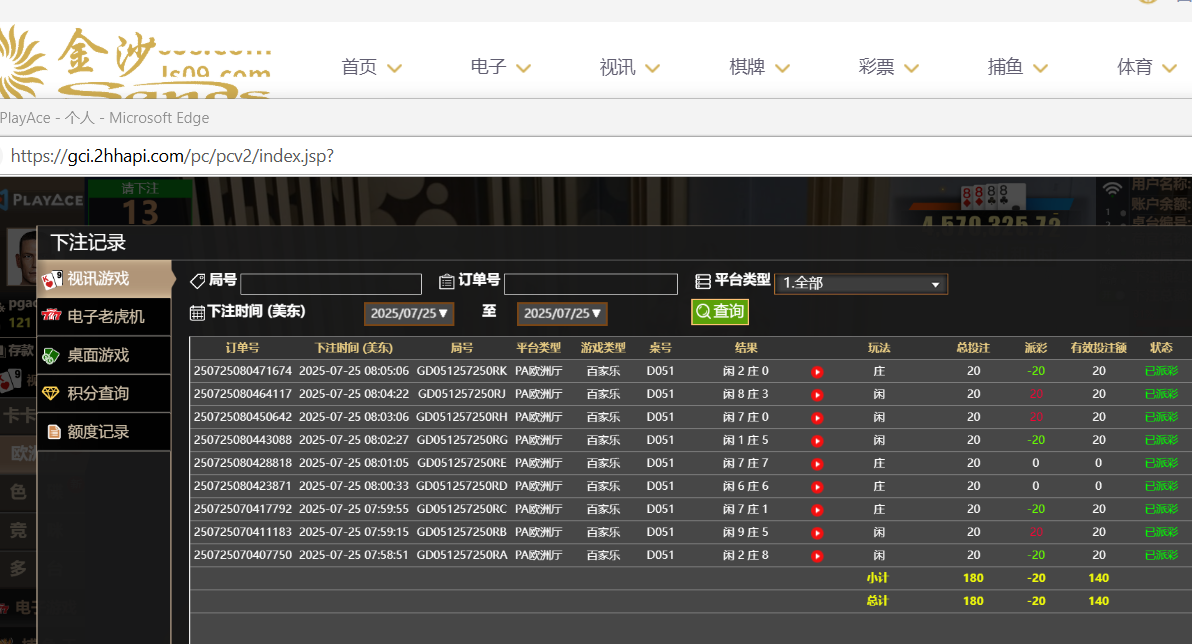Screen dimensions: 1192x644
Task: Click the document icon beside 额度记录
Action: point(52,432)
